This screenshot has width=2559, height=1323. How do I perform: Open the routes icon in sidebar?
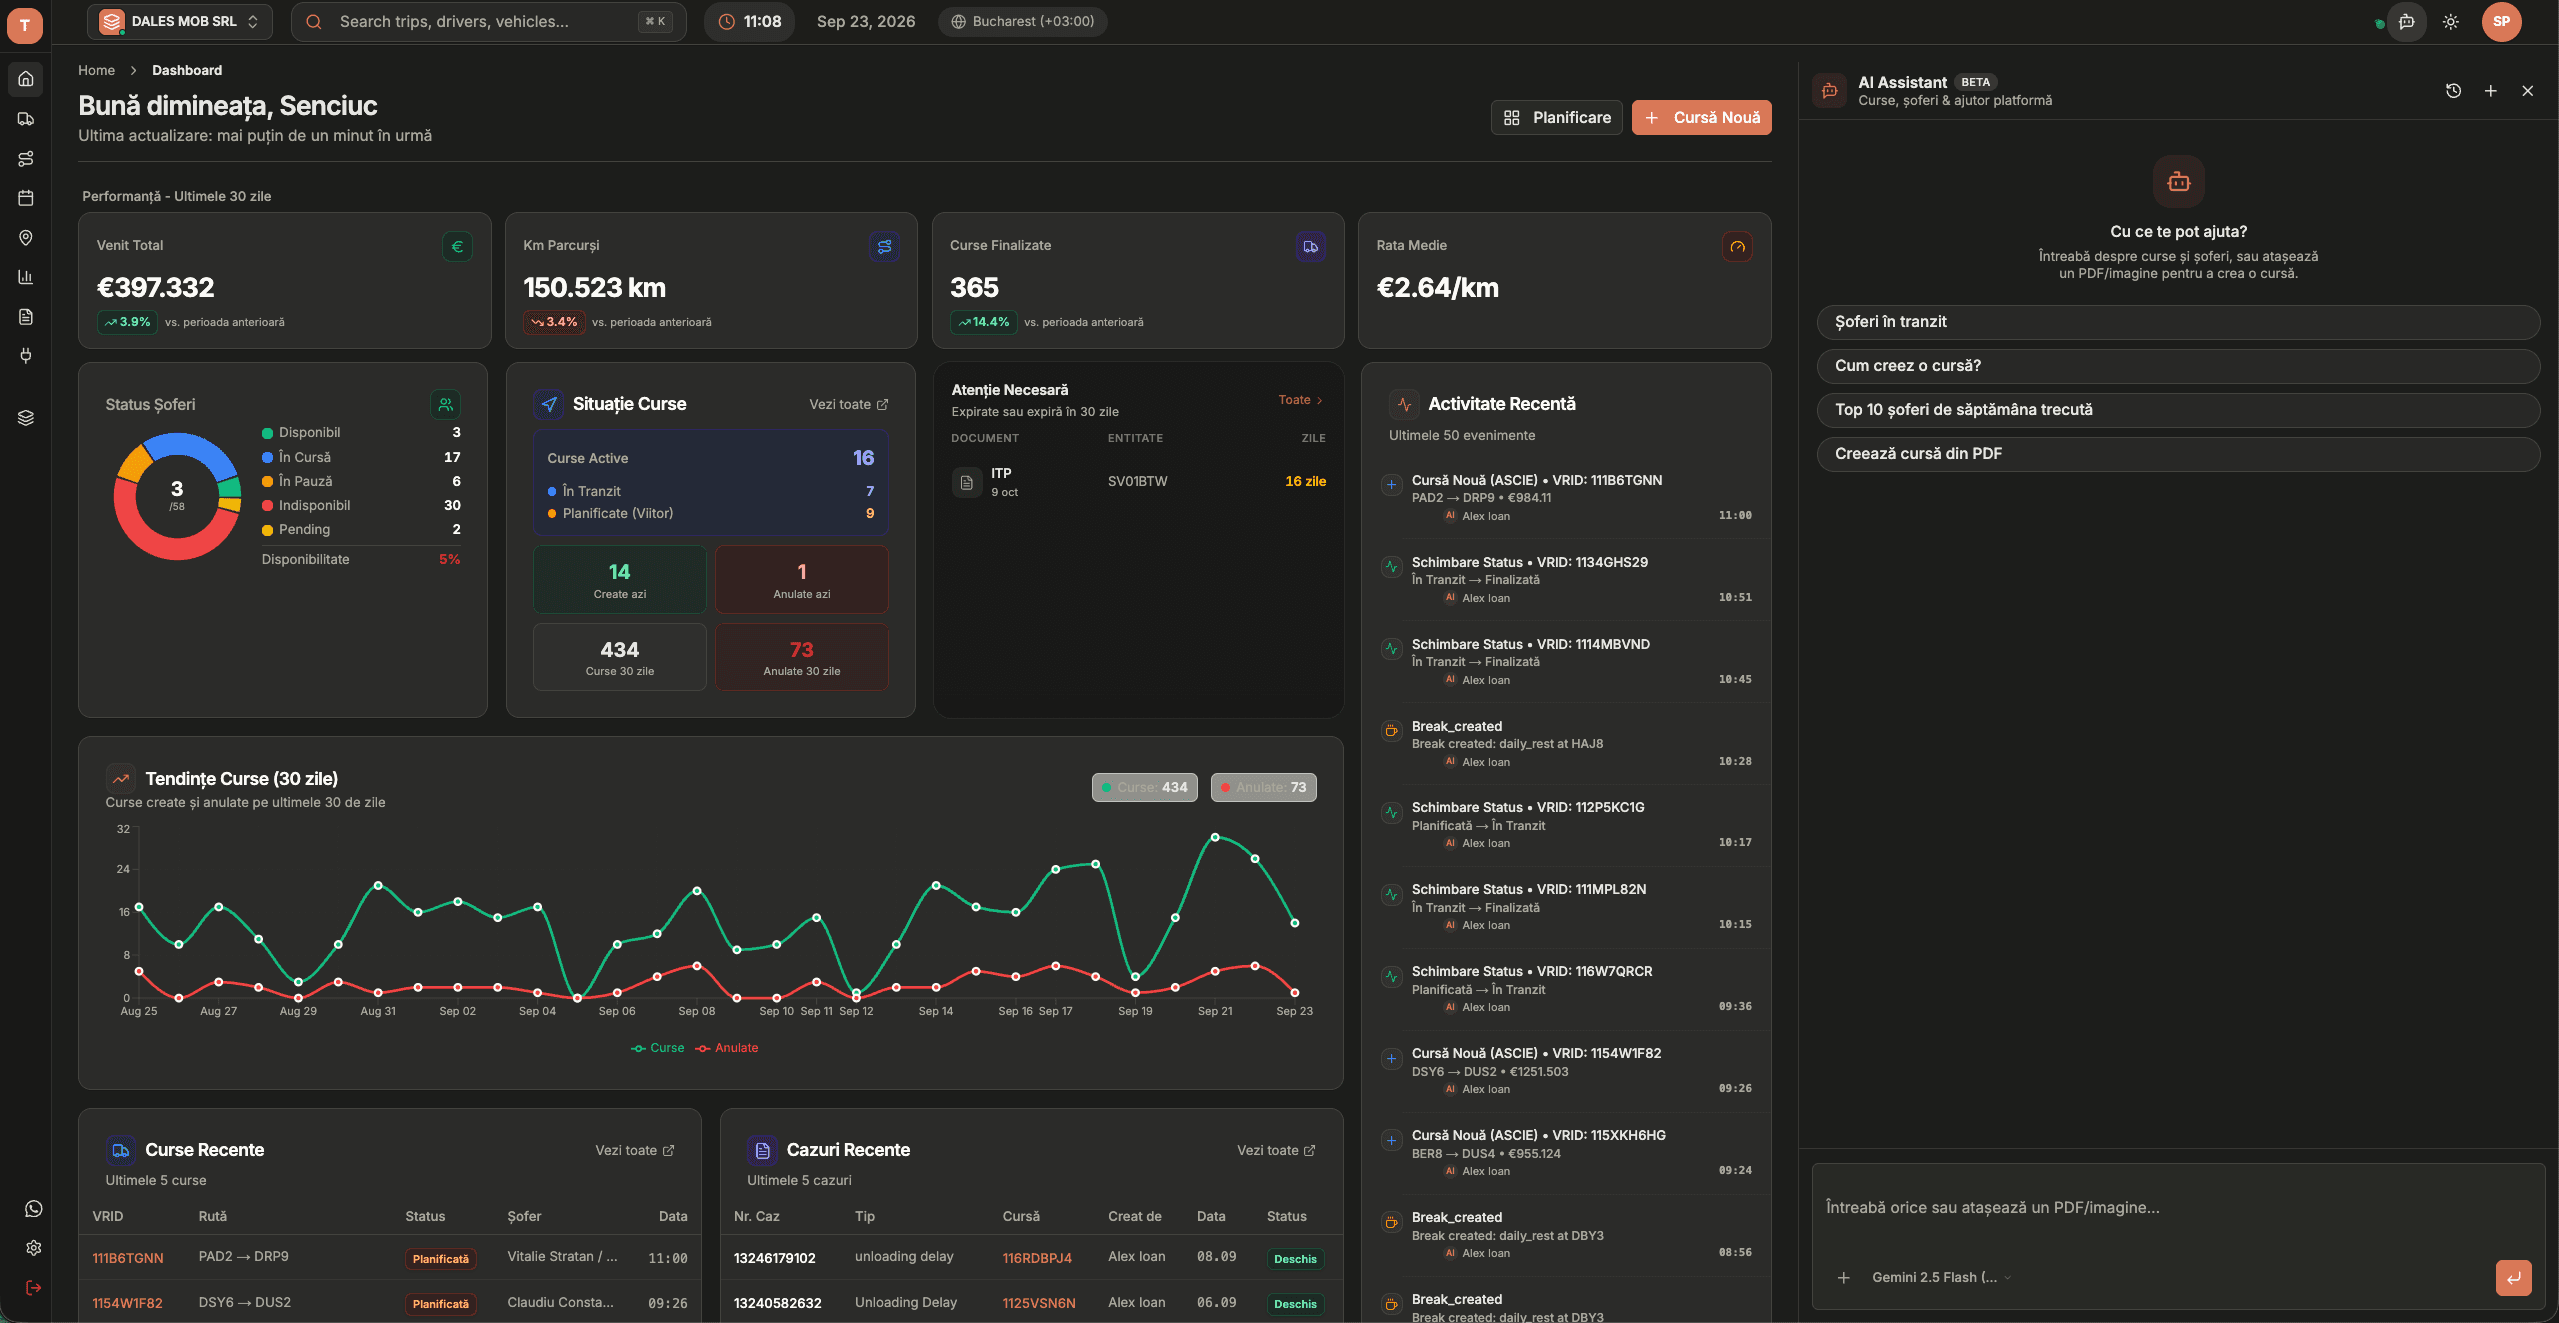(x=26, y=158)
